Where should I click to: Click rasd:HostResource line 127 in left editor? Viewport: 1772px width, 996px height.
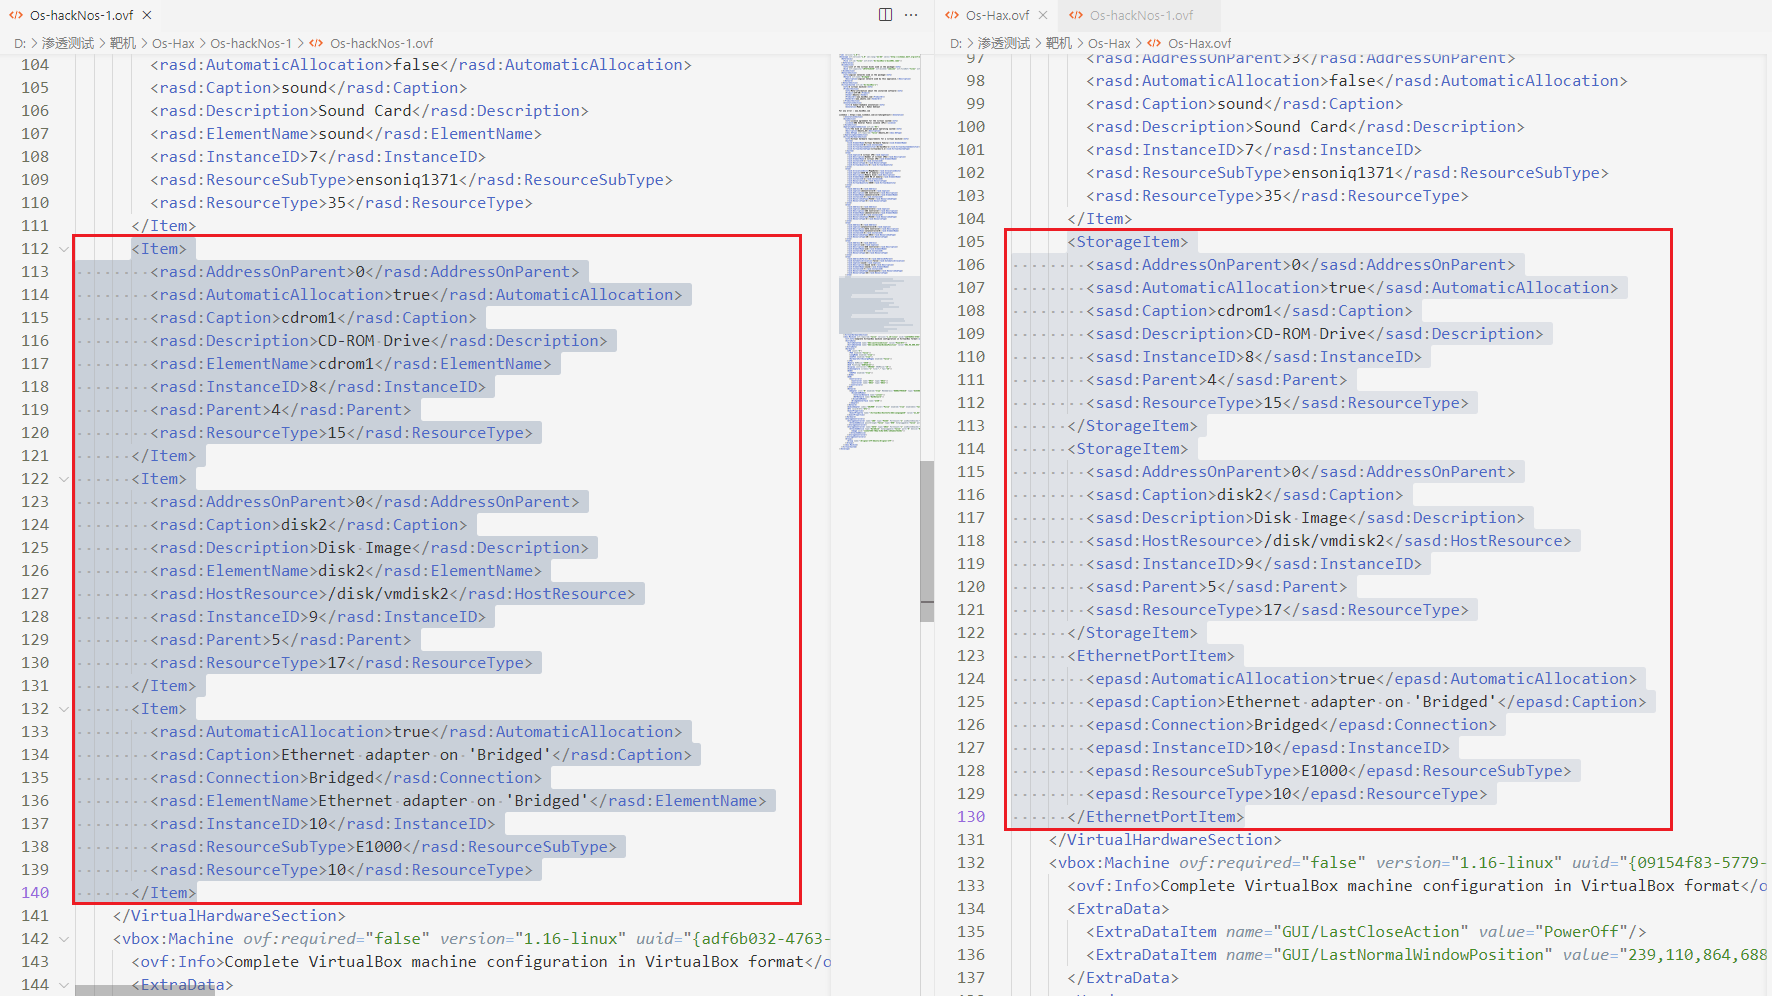[393, 594]
